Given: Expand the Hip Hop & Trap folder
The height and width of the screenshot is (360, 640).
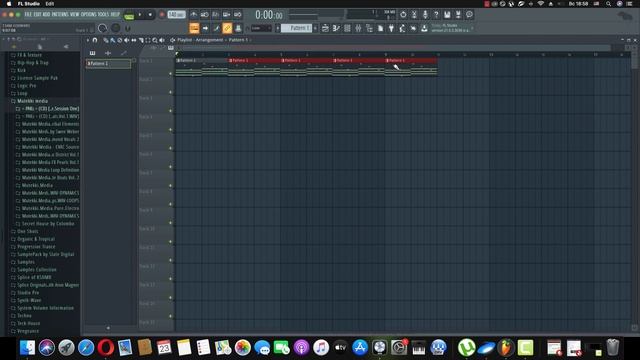Looking at the screenshot, I should 33,62.
